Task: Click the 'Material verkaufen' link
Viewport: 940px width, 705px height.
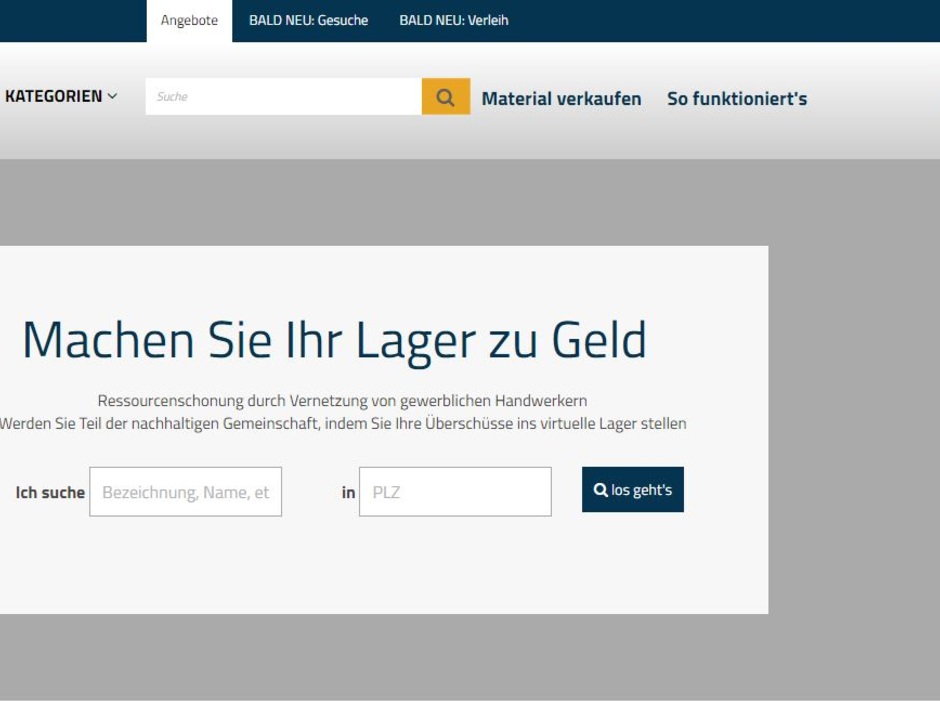Action: (x=561, y=98)
